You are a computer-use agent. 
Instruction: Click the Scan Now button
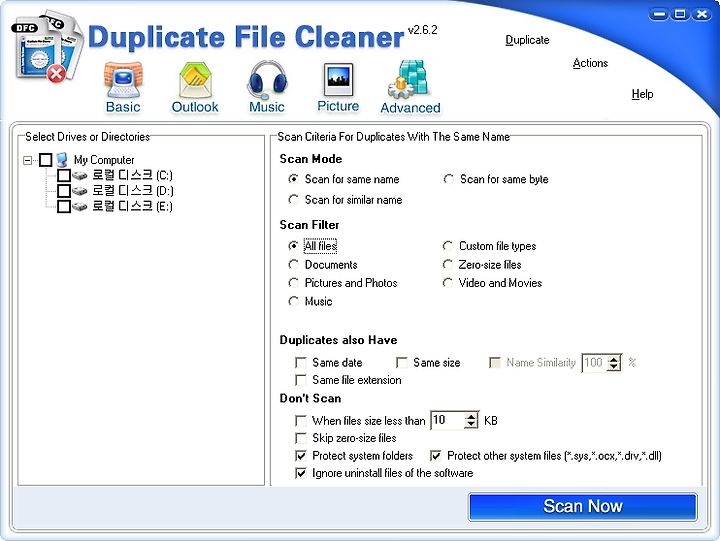coord(583,507)
